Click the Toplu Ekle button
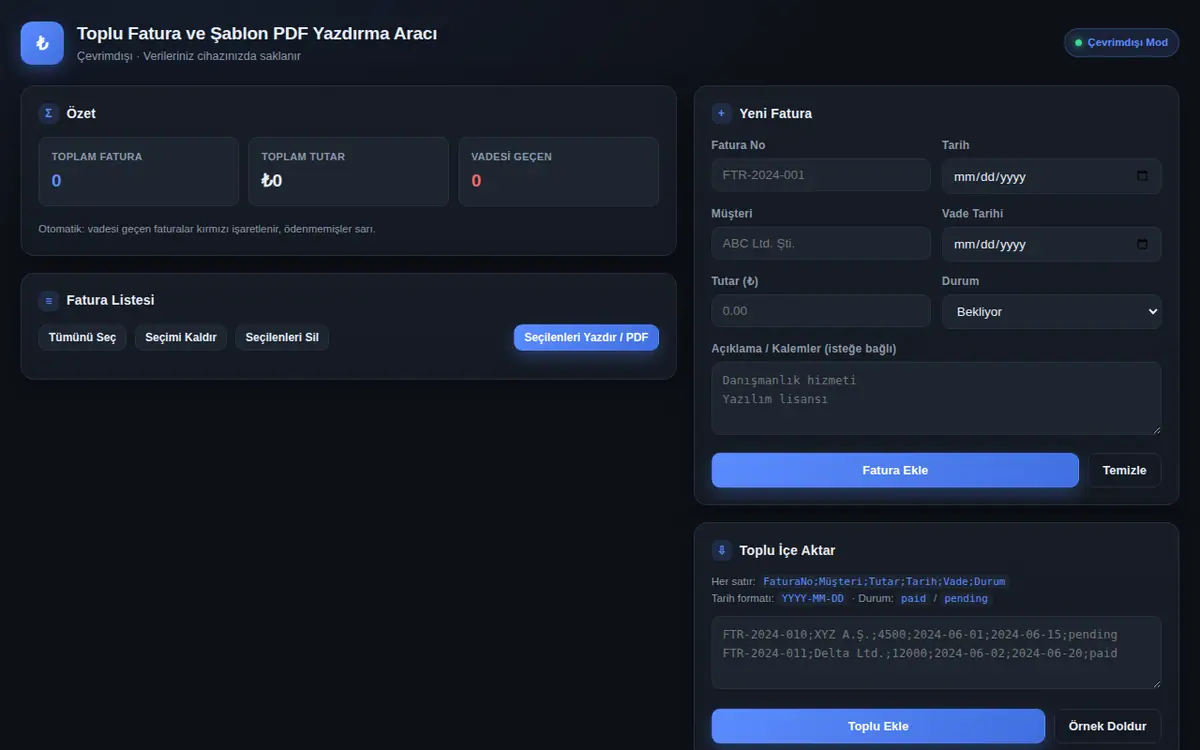The height and width of the screenshot is (750, 1200). (878, 726)
